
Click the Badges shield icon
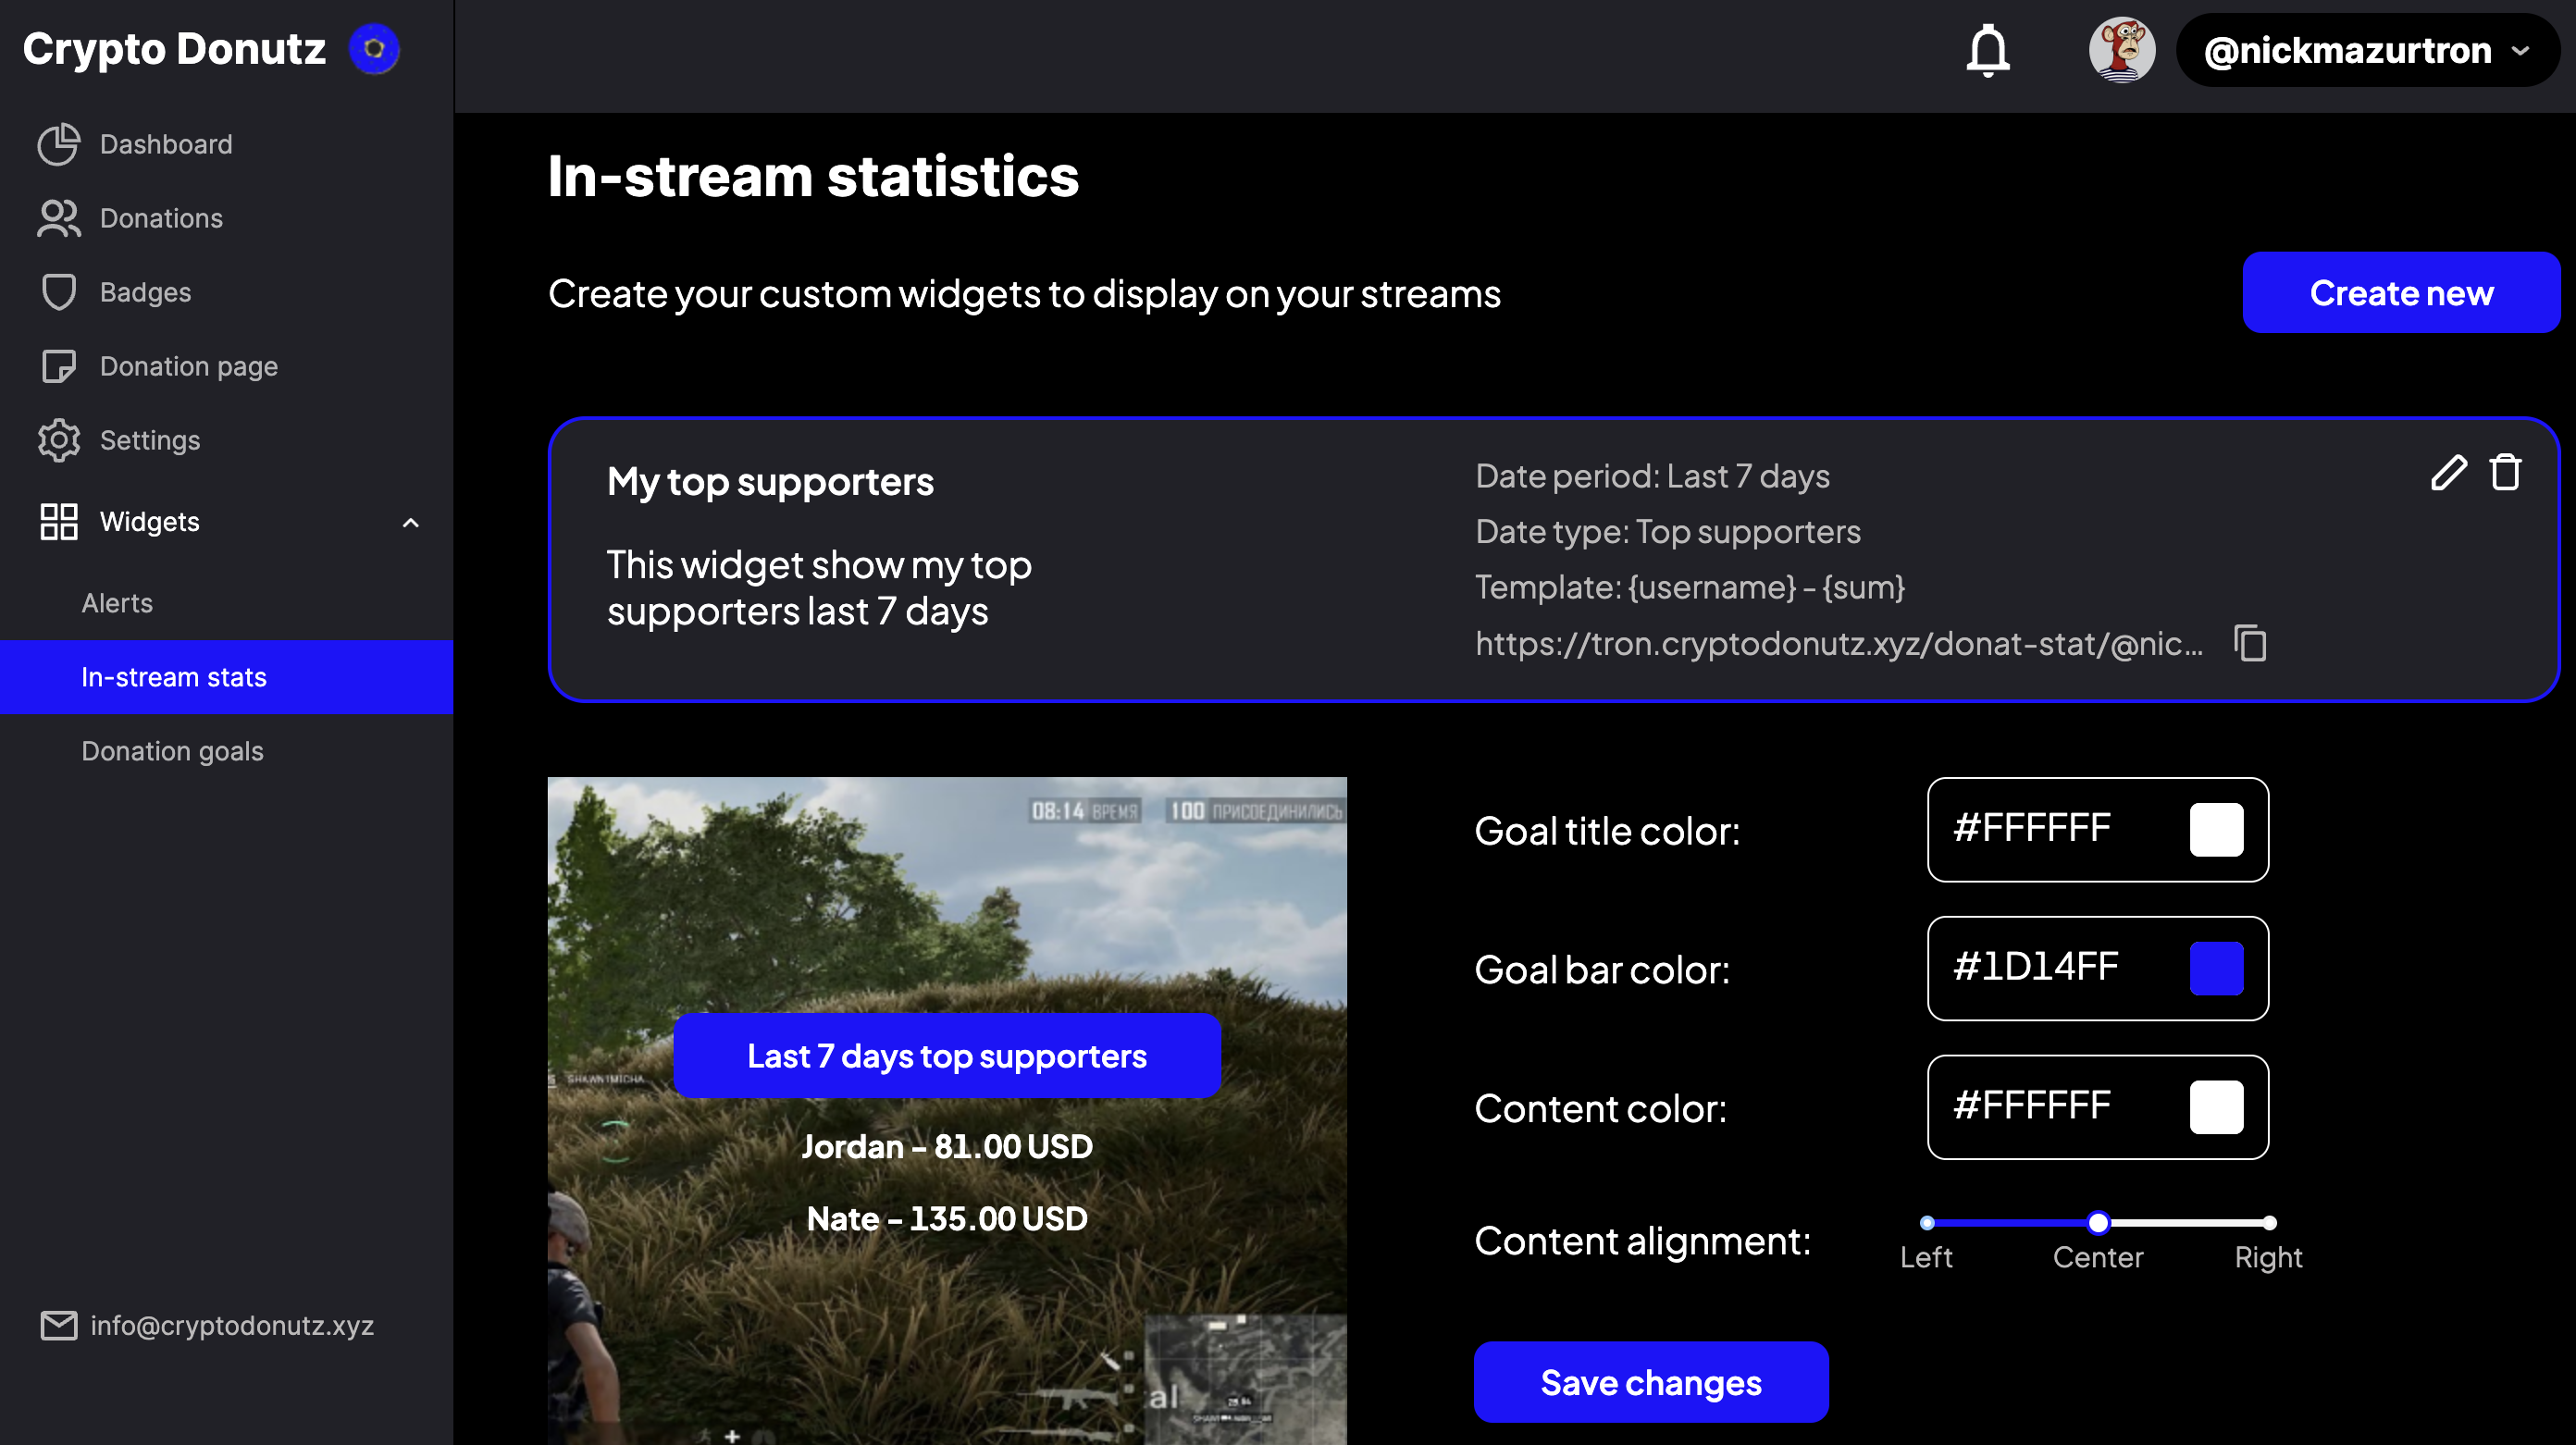click(58, 292)
